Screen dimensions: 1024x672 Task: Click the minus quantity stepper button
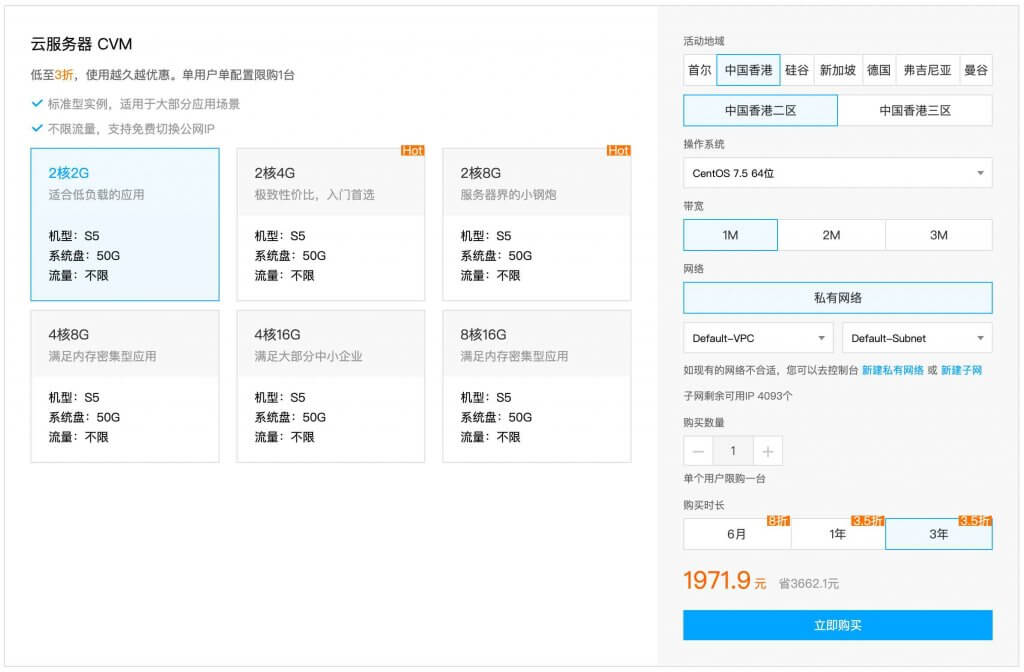[698, 451]
